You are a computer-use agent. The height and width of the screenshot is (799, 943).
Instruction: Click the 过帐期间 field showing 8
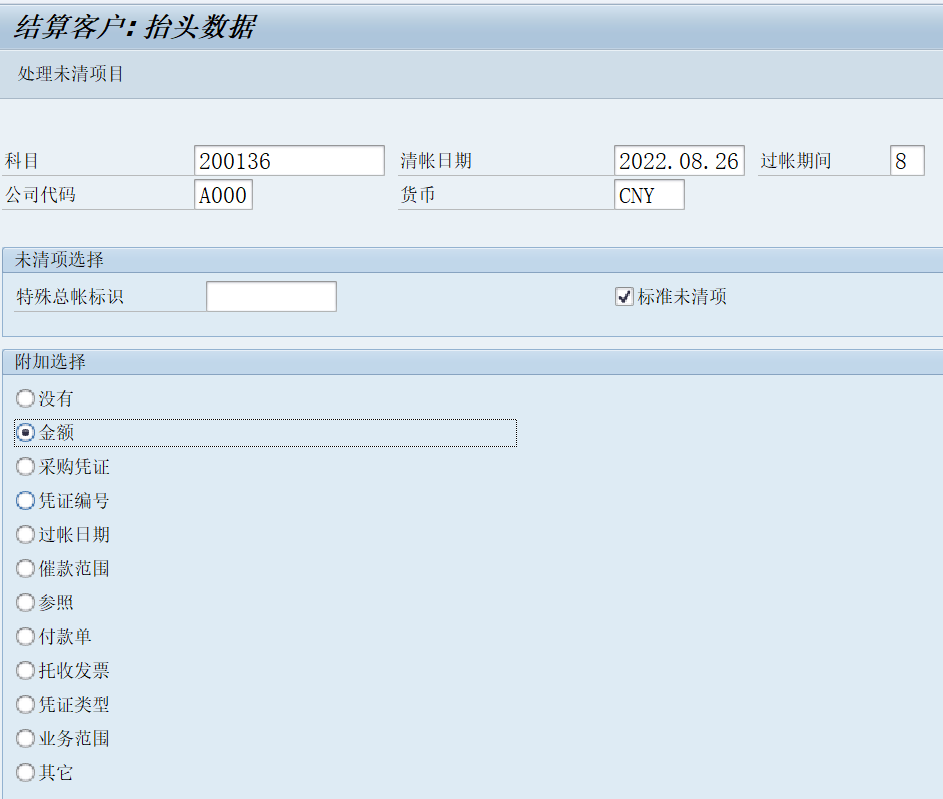(x=907, y=161)
